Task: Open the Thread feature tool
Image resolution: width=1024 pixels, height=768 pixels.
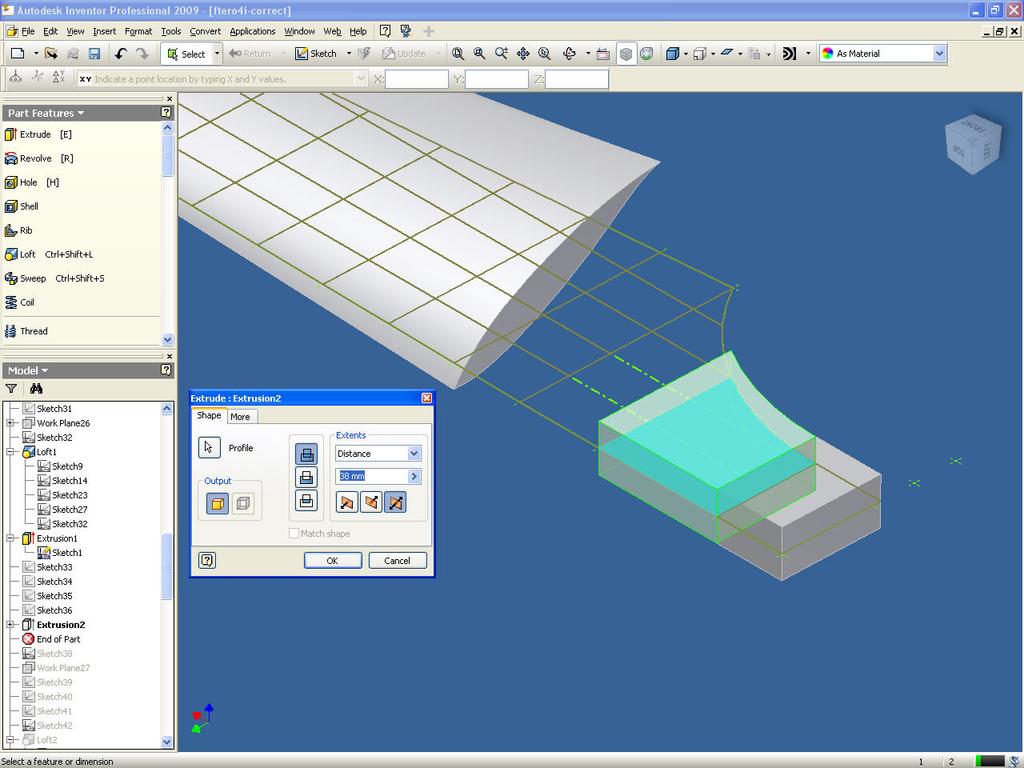Action: coord(26,331)
